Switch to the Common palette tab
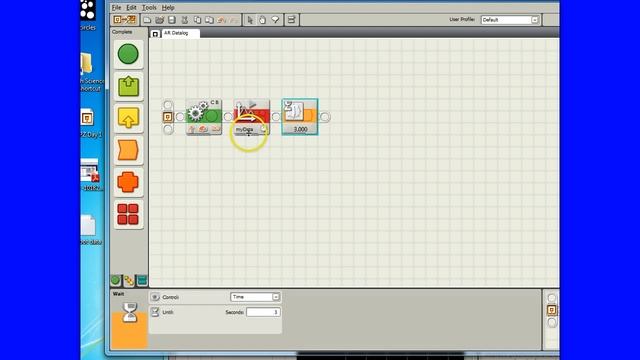Screen dimensions: 640x360 pyautogui.click(x=116, y=280)
